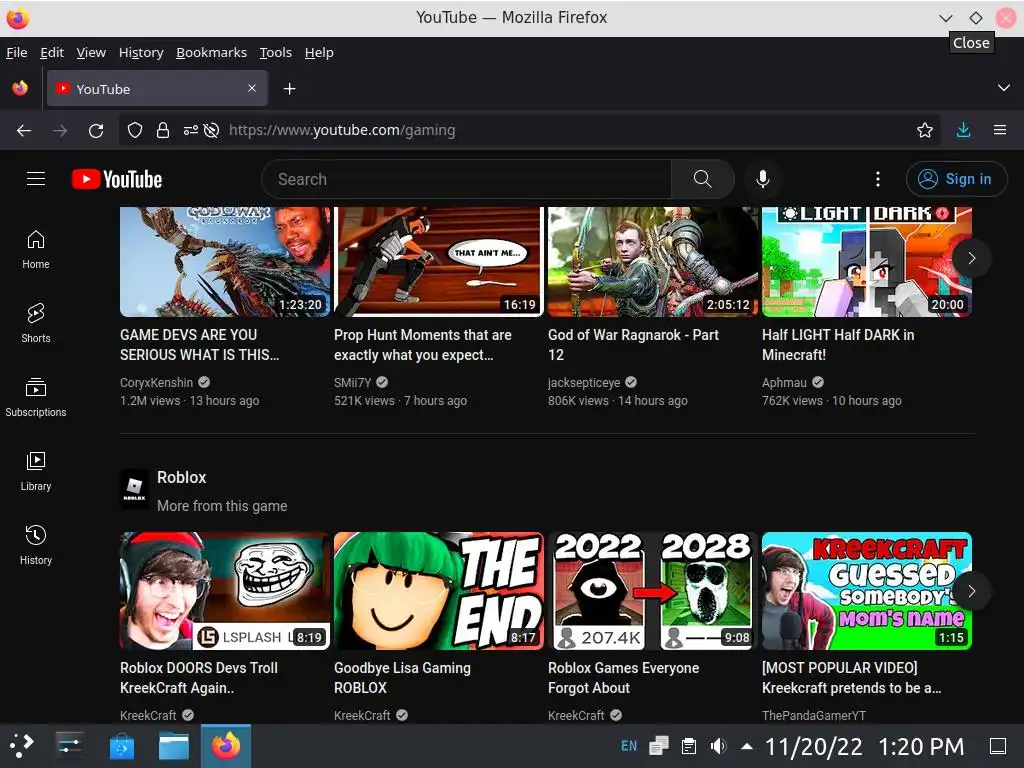Open jacksepticeye channel link
1024x768 pixels.
[x=584, y=383]
